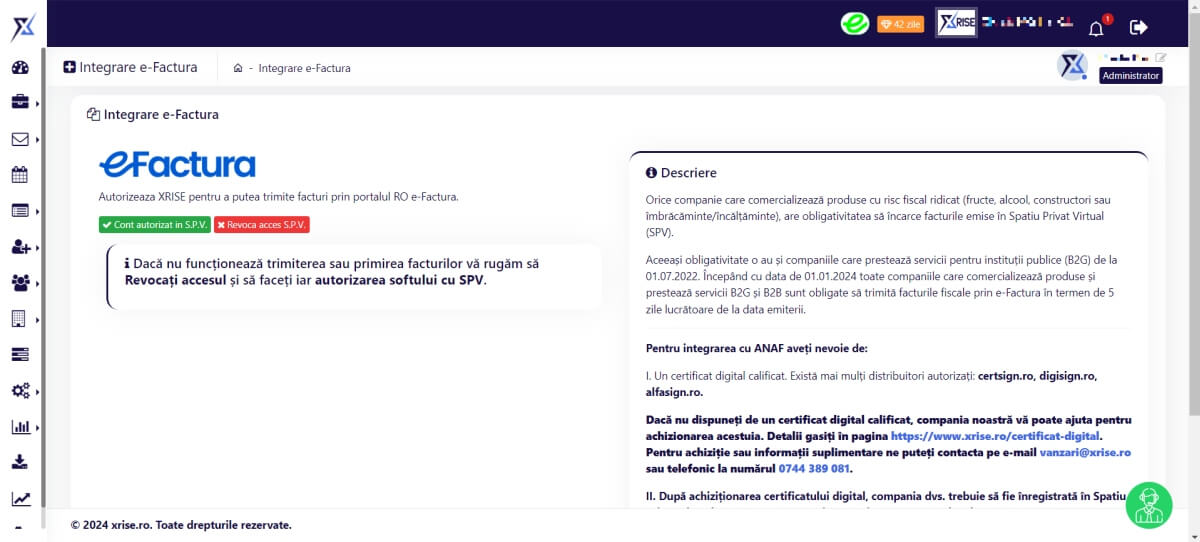Open the settings gears icon in sidebar
This screenshot has height=542, width=1200.
pyautogui.click(x=20, y=390)
